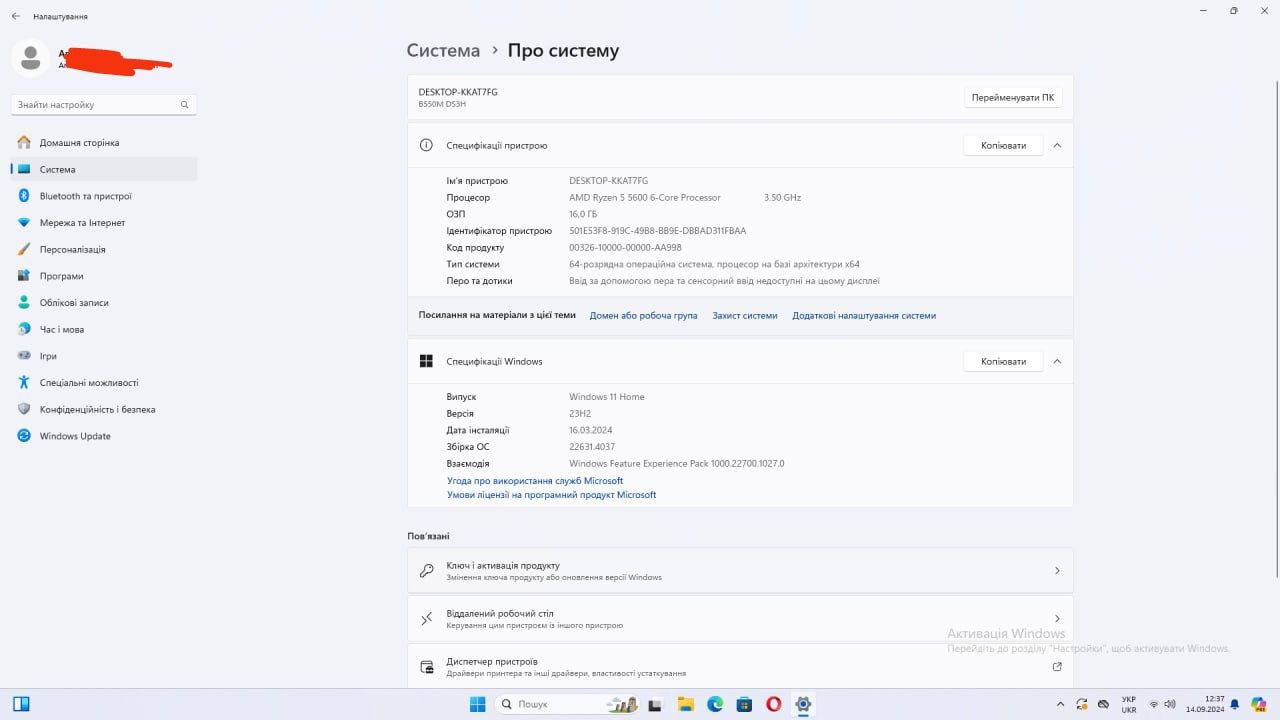Select the OS build value 22631.4037
This screenshot has height=720, width=1280.
tap(592, 447)
